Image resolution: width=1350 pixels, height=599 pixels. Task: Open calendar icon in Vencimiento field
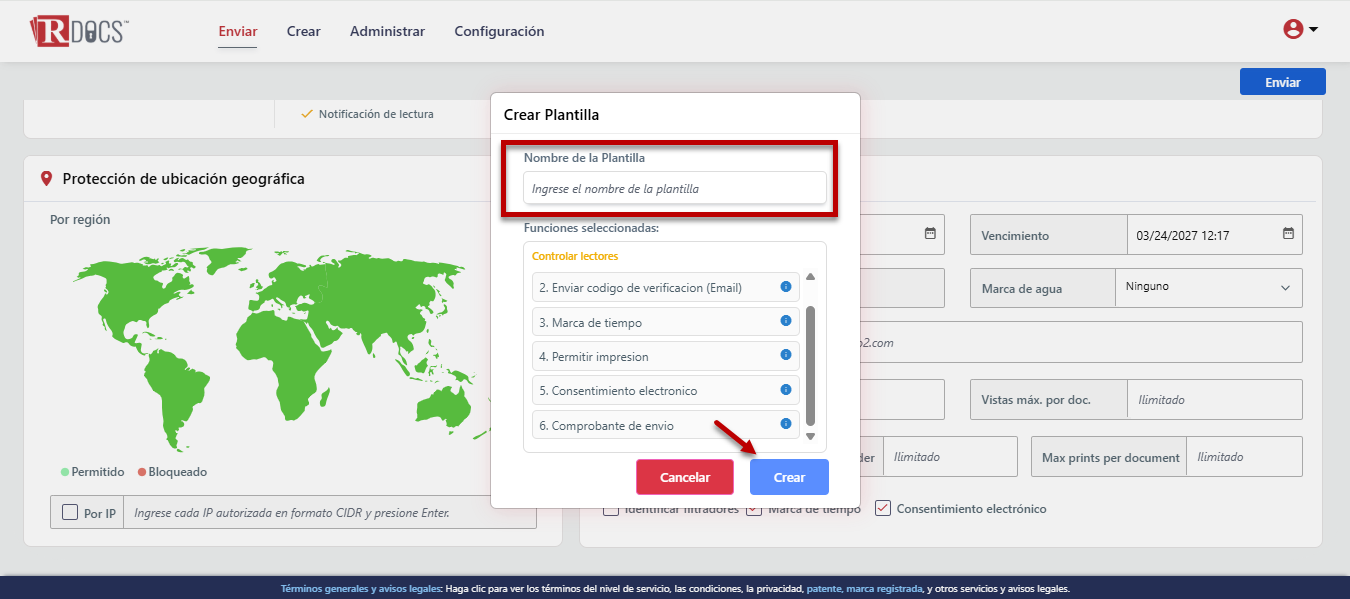(1288, 234)
